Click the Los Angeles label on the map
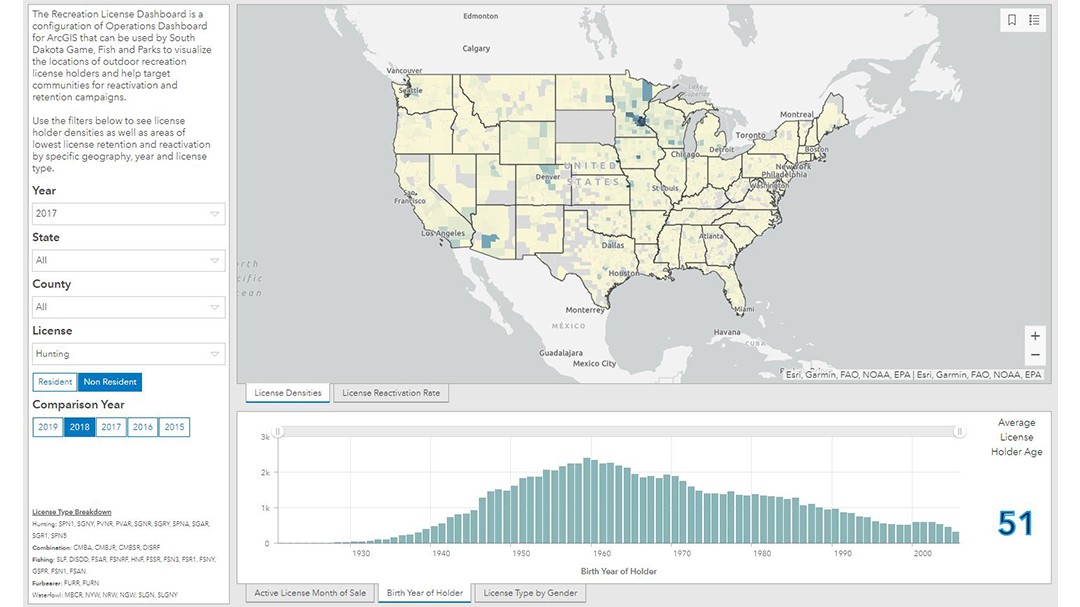This screenshot has width=1080, height=607. click(x=443, y=233)
